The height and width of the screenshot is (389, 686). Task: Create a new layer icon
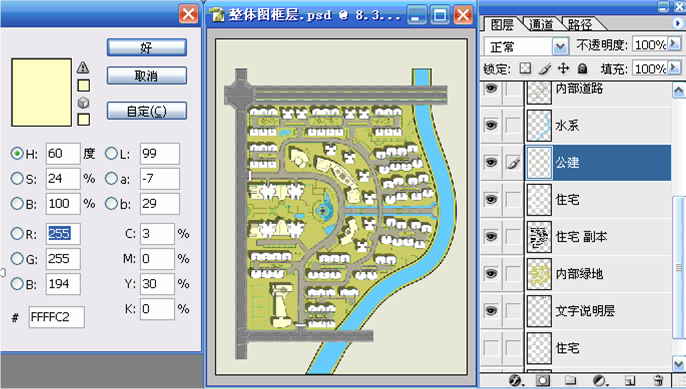(630, 380)
